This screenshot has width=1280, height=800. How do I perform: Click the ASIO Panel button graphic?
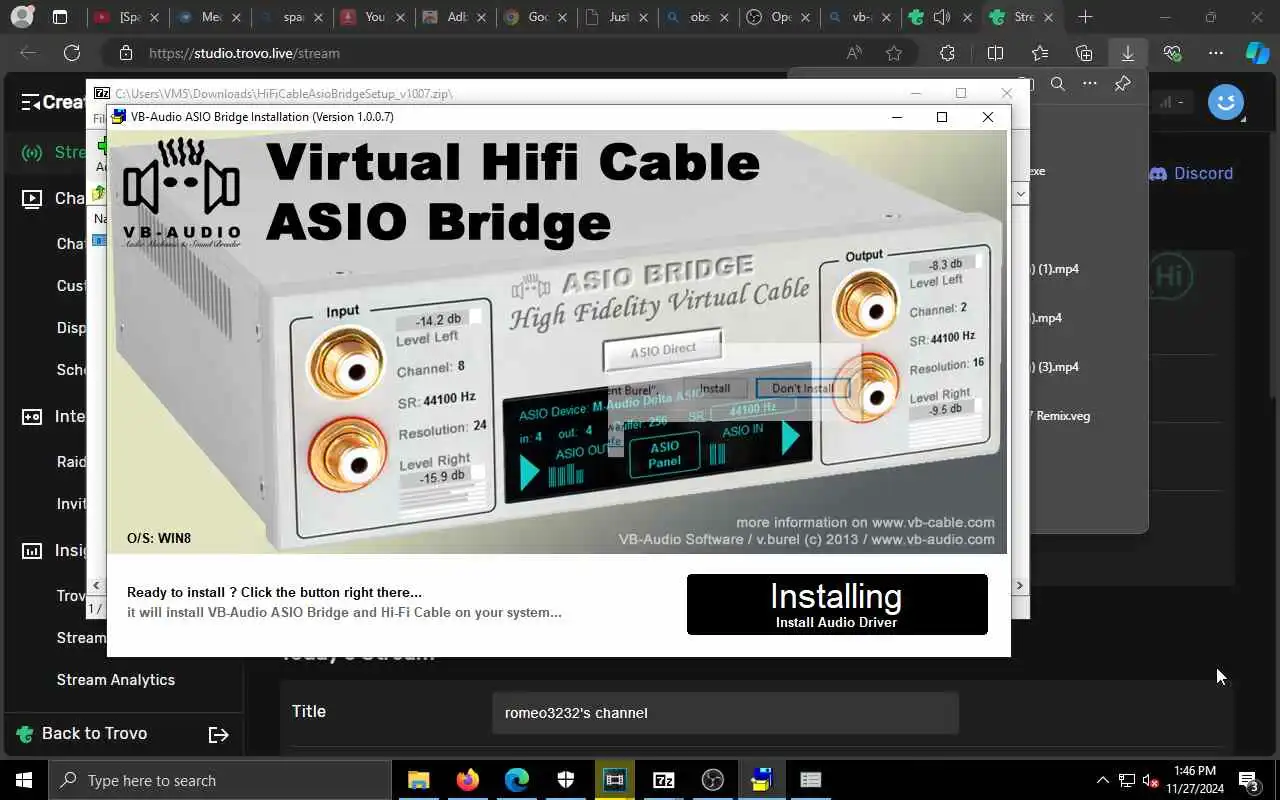point(664,454)
